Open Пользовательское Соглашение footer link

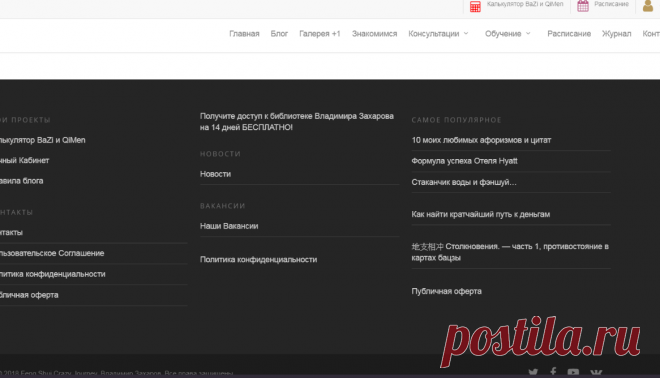point(52,253)
